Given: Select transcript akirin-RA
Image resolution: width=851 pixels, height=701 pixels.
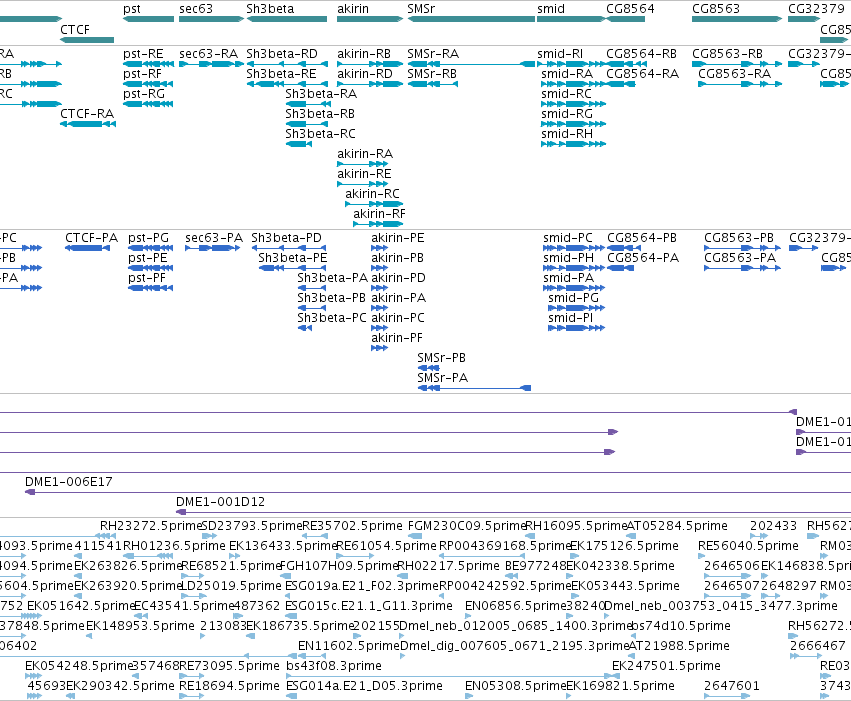Looking at the screenshot, I should point(365,154).
